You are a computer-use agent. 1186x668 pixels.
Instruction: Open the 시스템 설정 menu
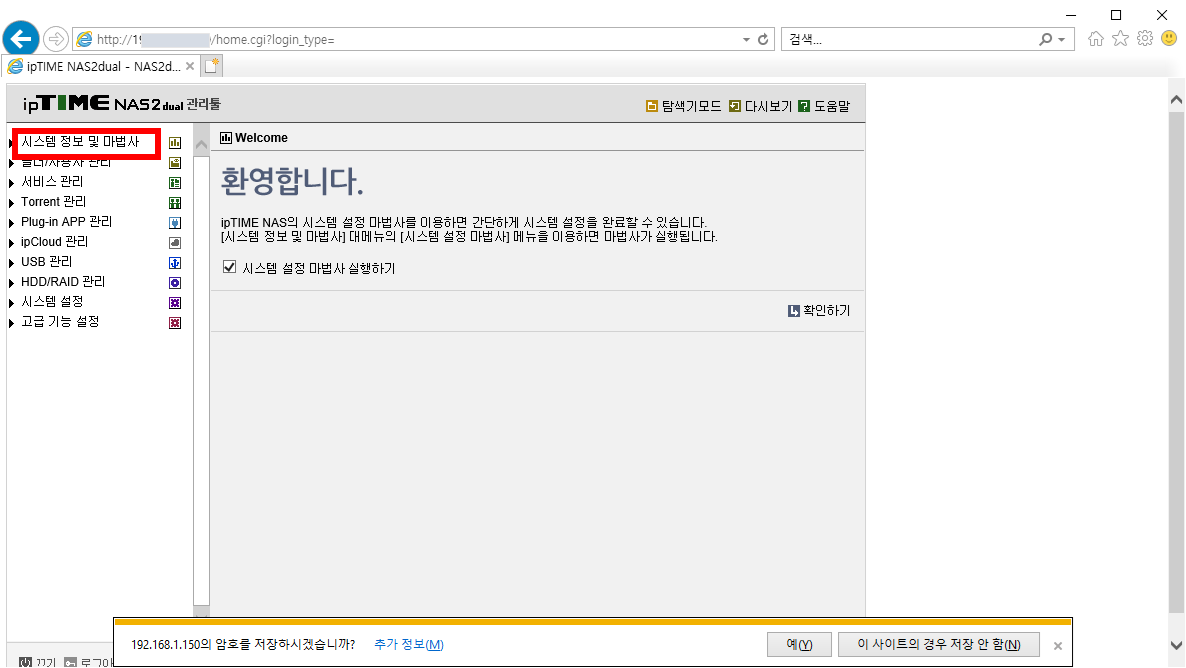(52, 302)
